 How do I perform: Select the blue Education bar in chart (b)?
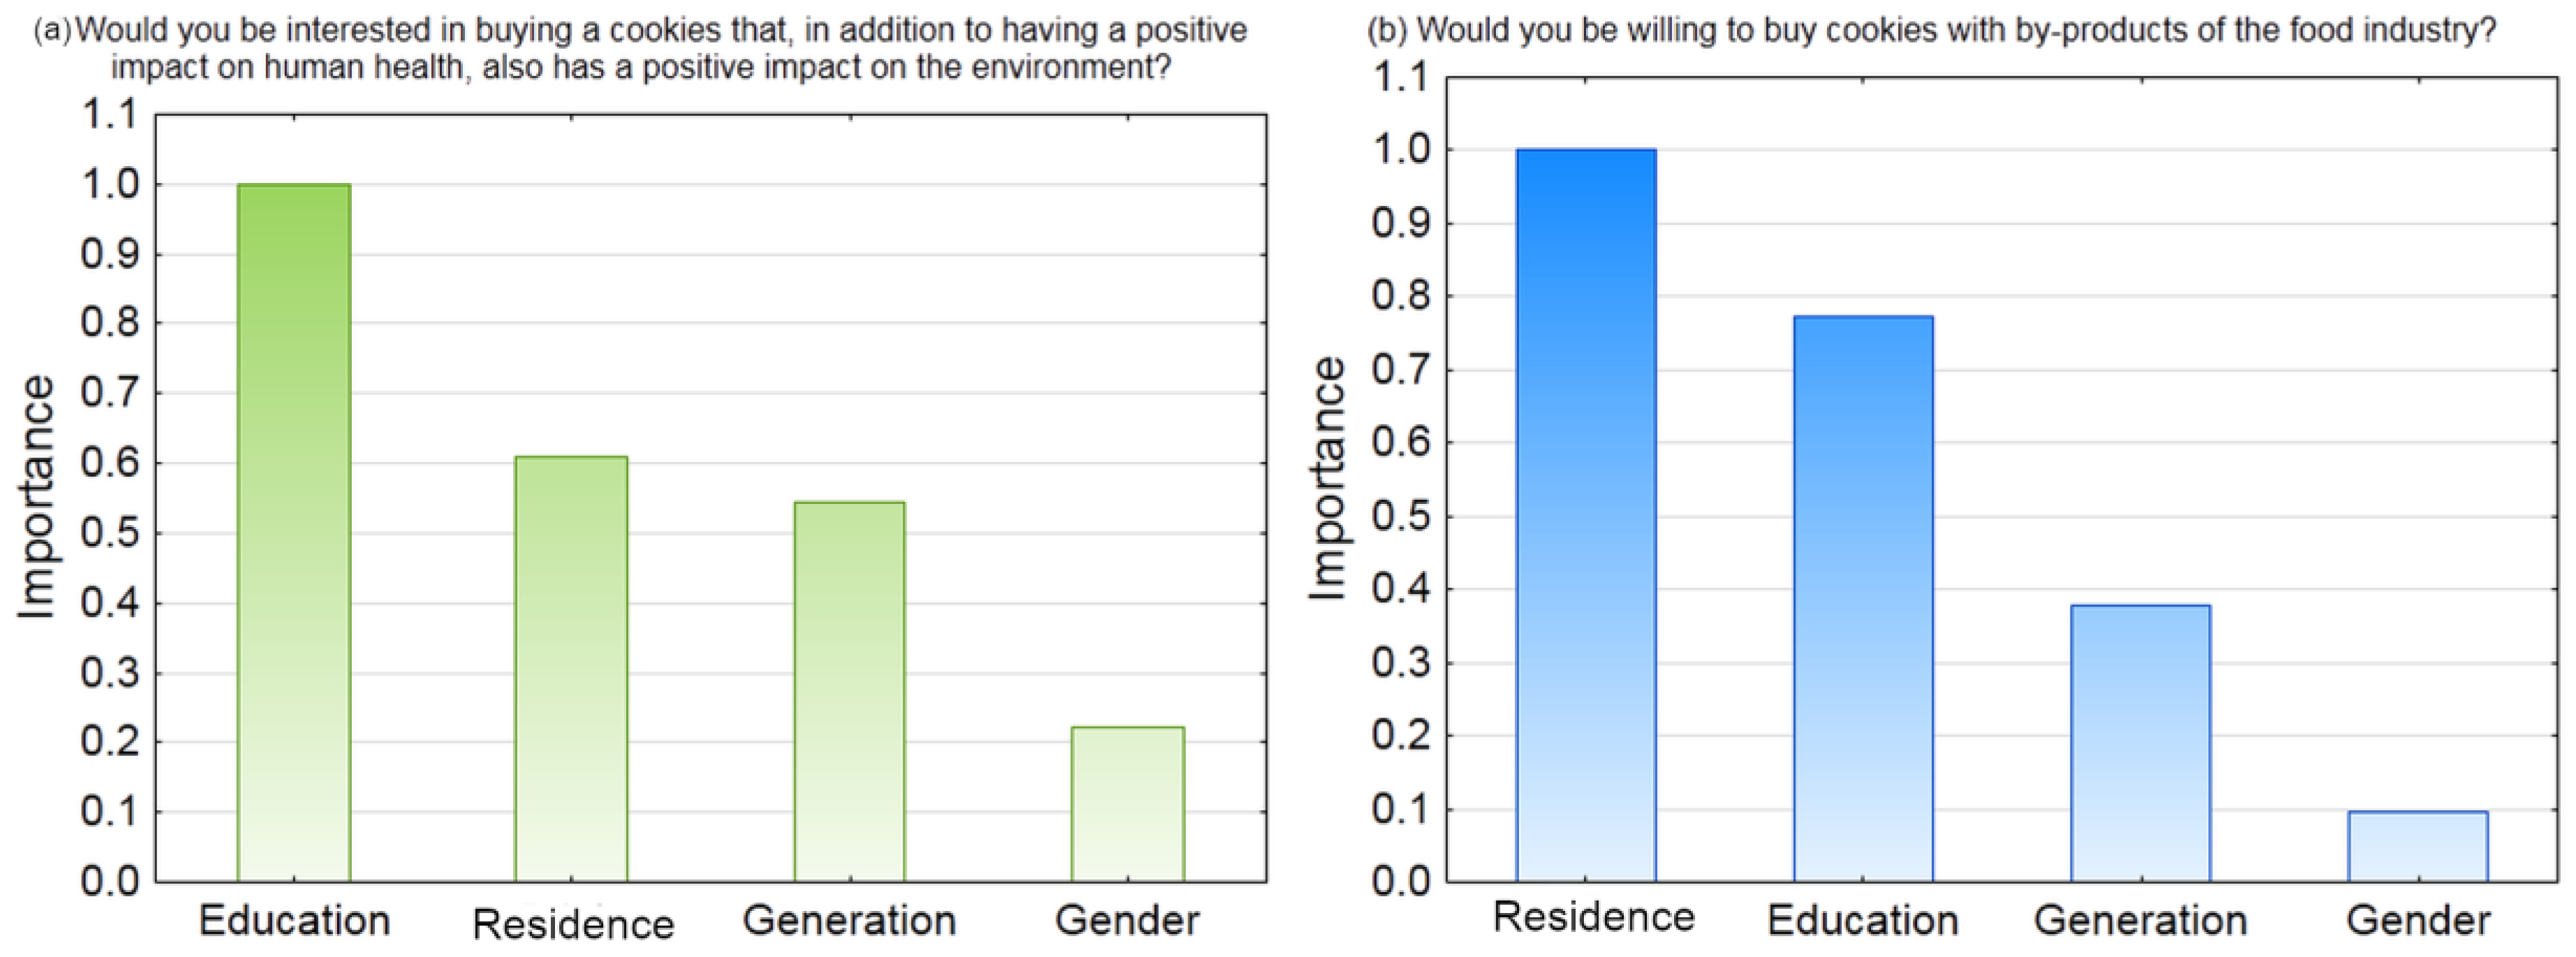coord(1862,598)
